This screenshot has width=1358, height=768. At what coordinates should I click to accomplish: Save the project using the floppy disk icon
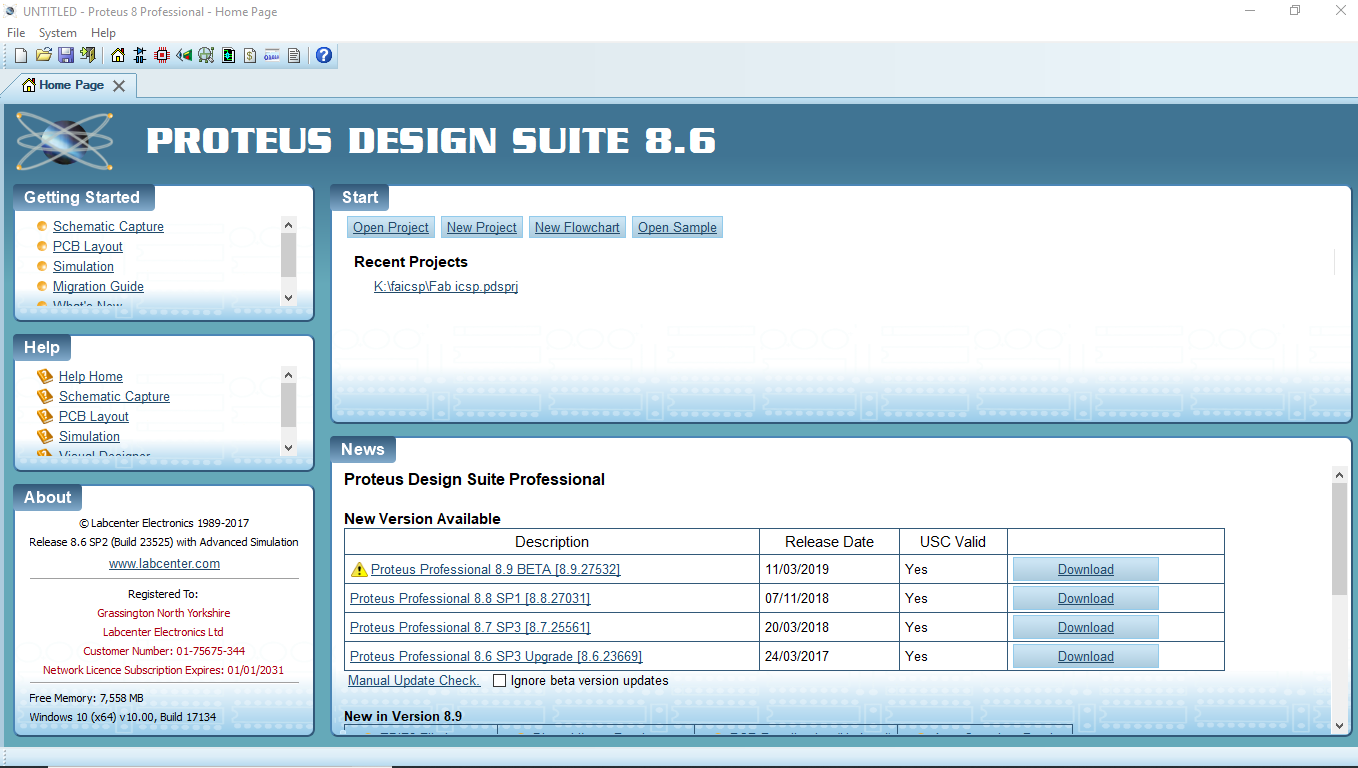coord(65,55)
